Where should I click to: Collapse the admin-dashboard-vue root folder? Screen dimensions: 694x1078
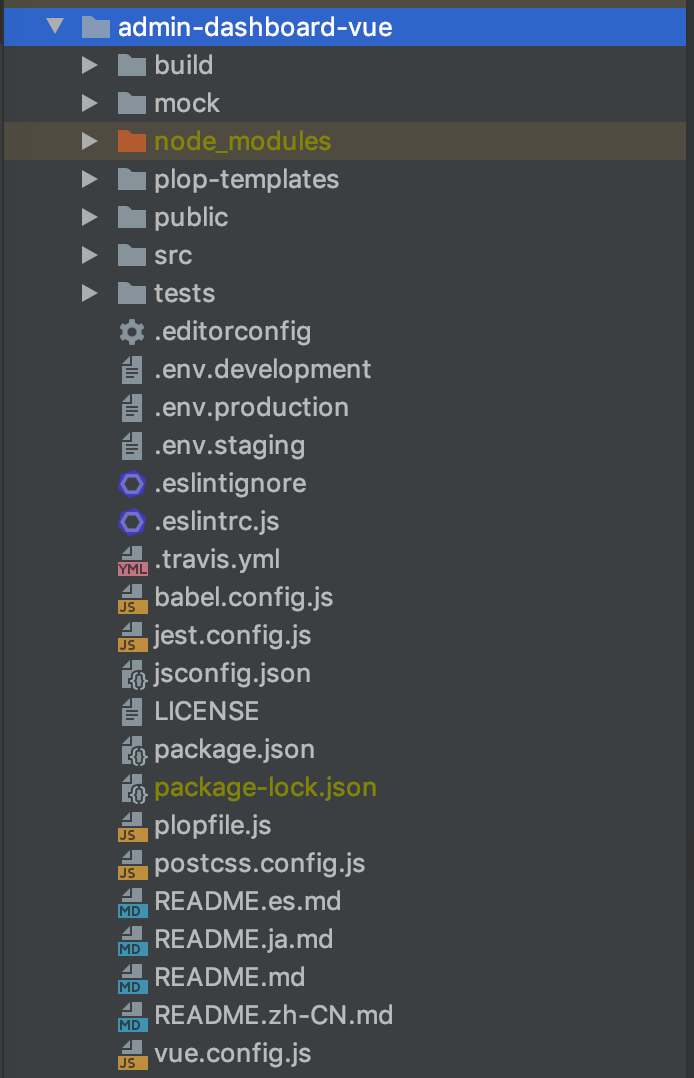click(54, 27)
